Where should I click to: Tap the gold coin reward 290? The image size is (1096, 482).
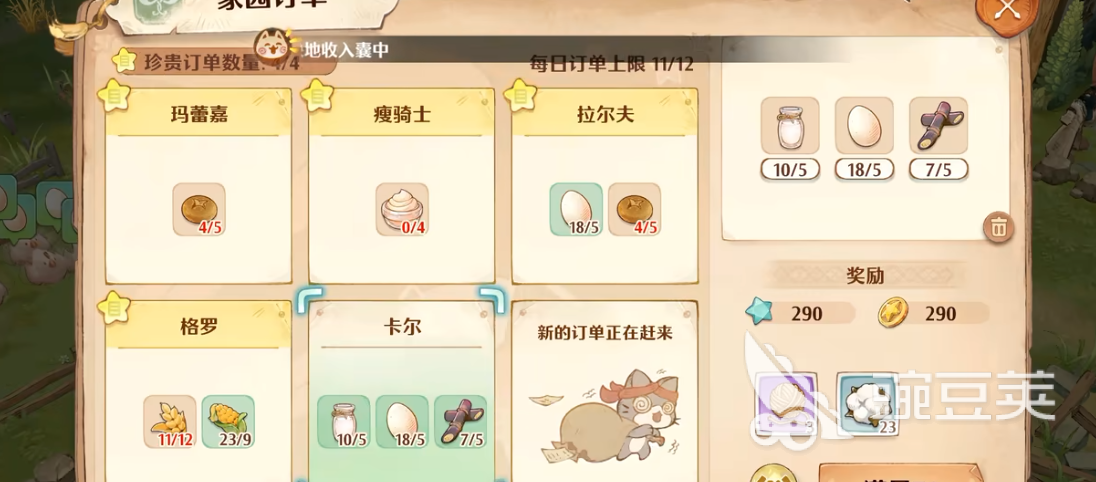coord(933,312)
